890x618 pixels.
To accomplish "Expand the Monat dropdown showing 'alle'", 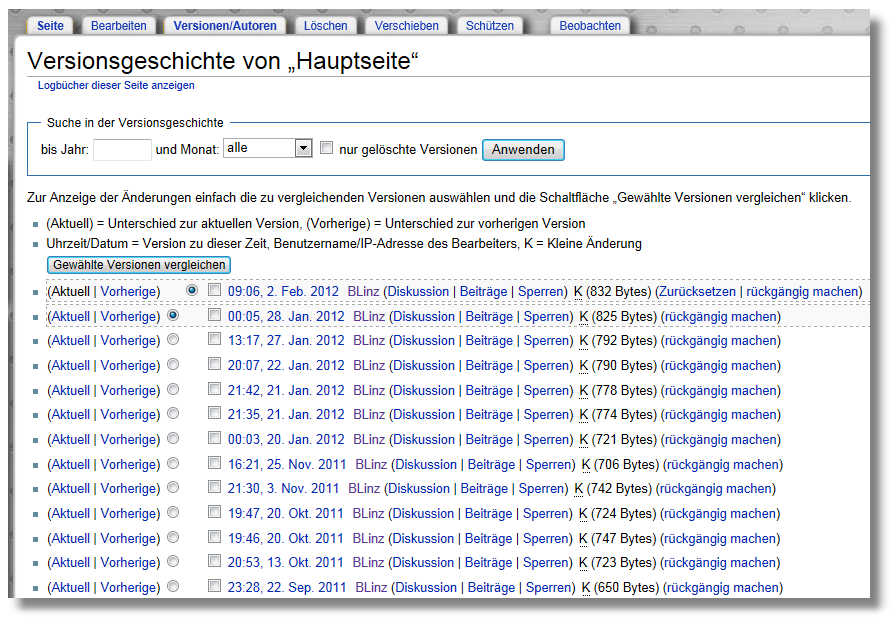I will (268, 148).
